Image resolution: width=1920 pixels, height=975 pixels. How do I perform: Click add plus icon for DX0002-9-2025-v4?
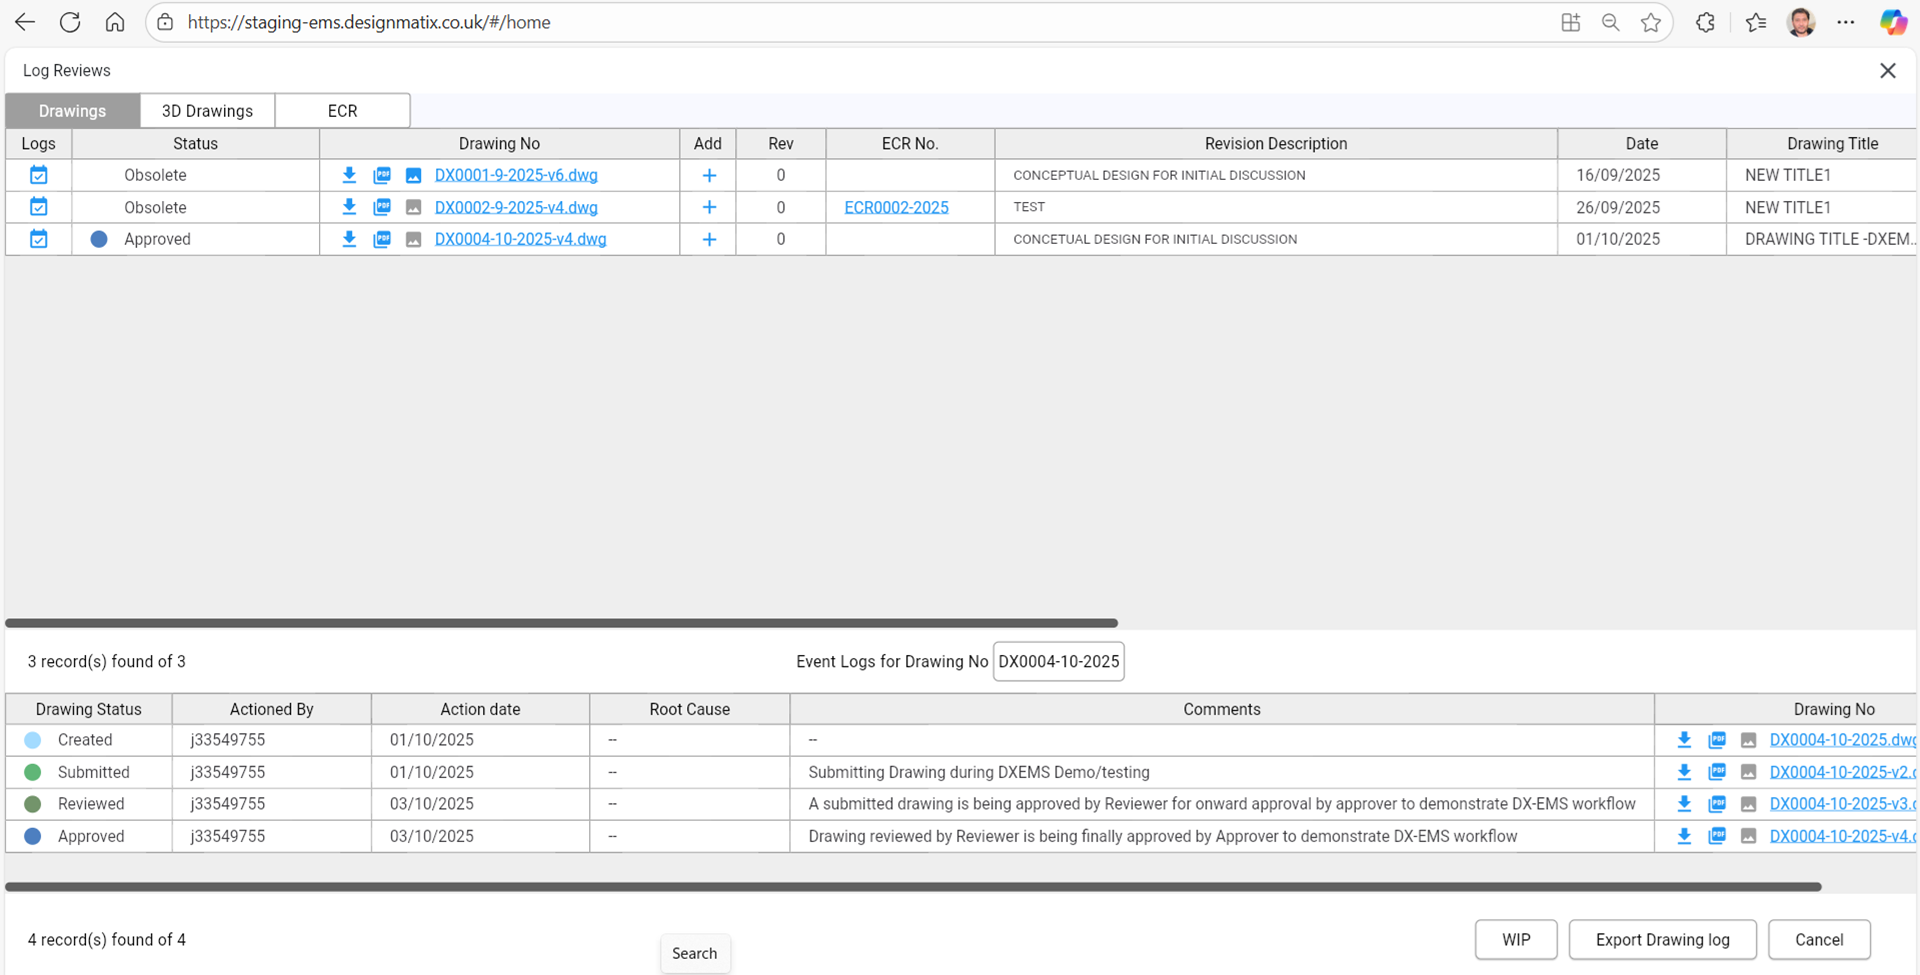point(709,207)
